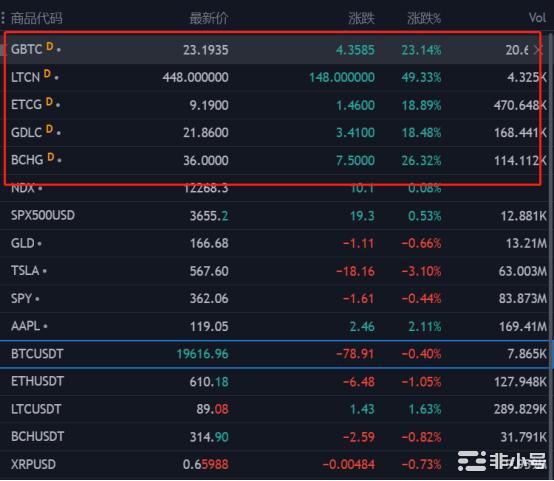Click the D badge next to BCHG
The height and width of the screenshot is (481, 554).
[x=51, y=157]
